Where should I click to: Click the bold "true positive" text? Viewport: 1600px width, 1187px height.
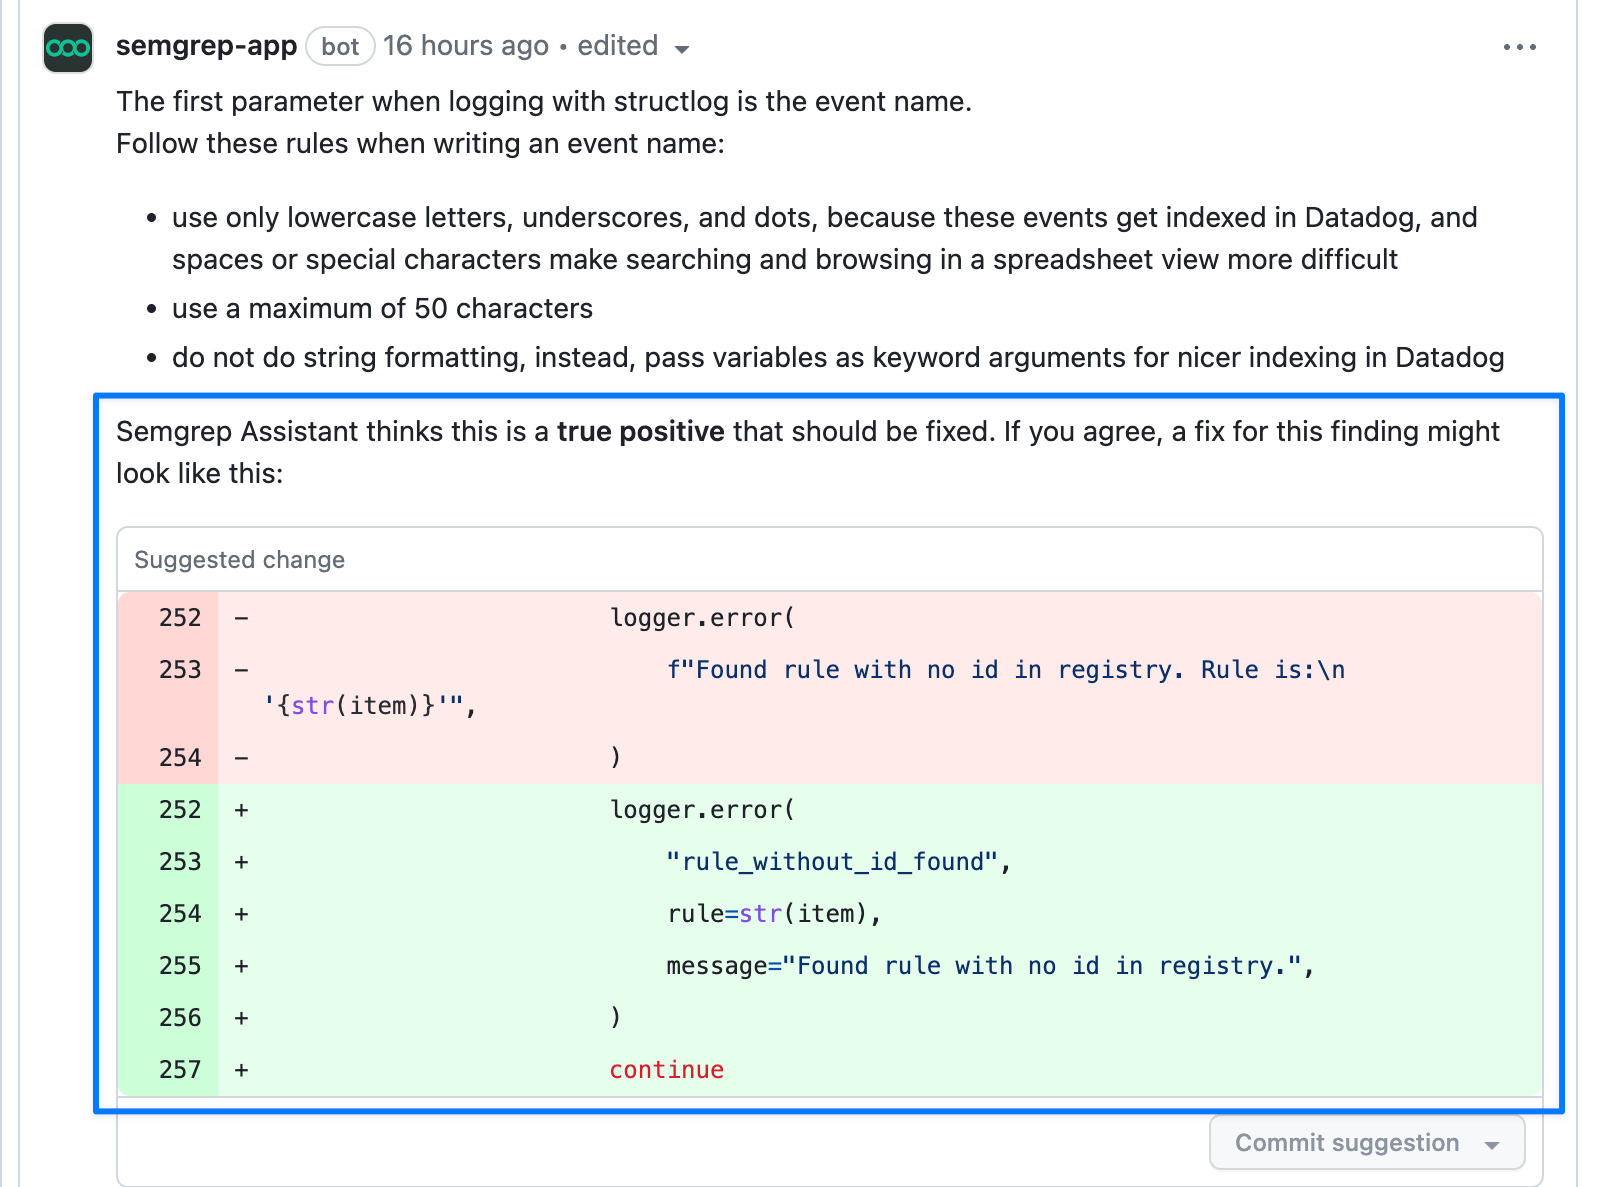[640, 432]
